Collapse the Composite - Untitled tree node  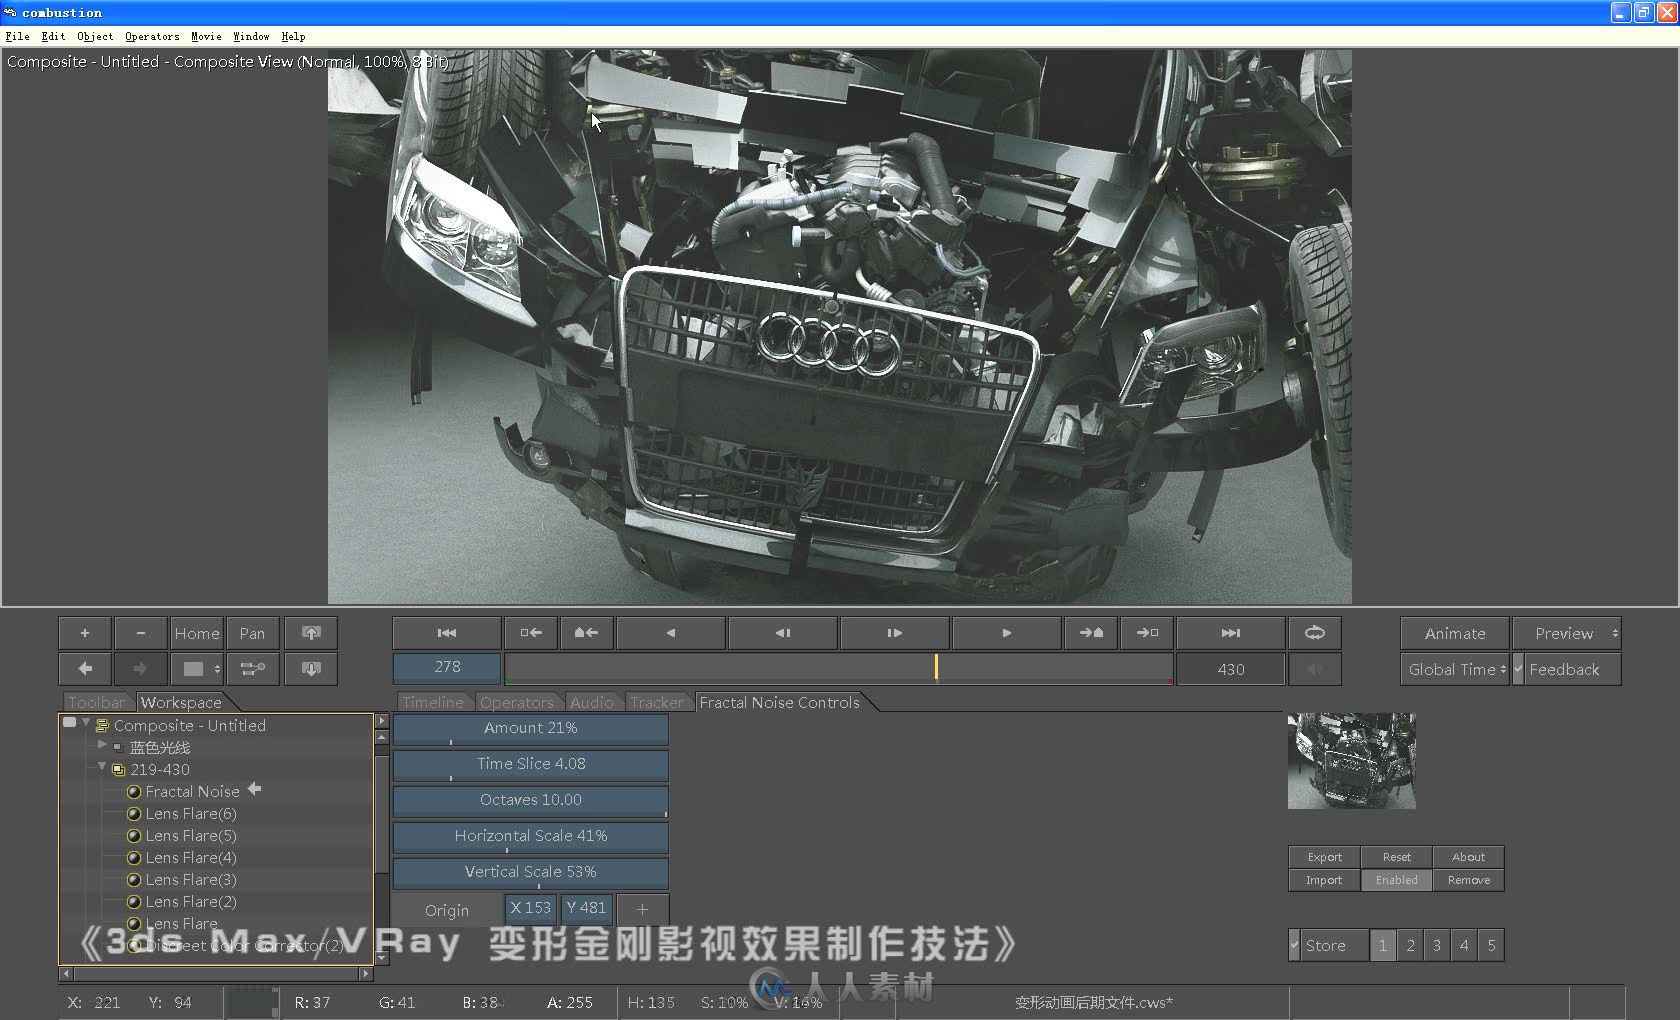(86, 722)
